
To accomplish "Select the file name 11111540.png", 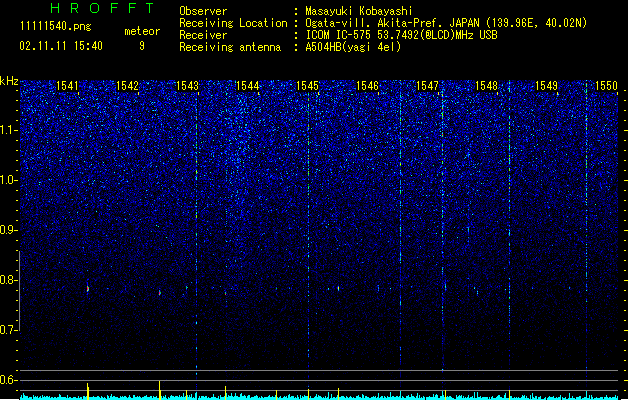I will tap(56, 27).
